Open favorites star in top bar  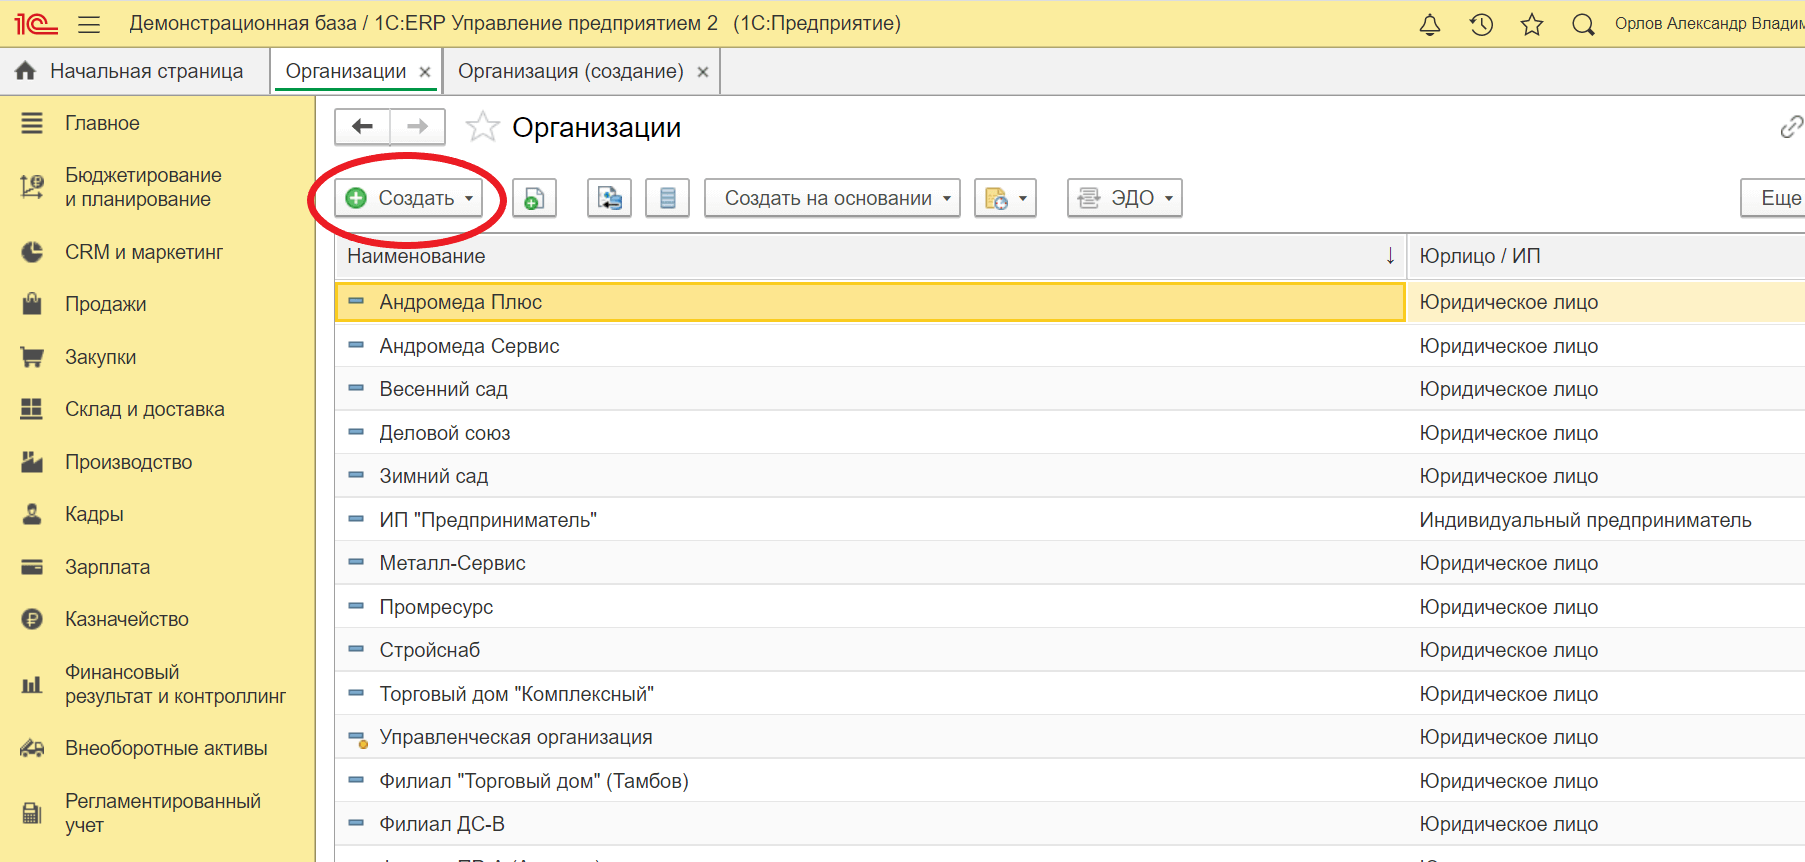(1532, 25)
